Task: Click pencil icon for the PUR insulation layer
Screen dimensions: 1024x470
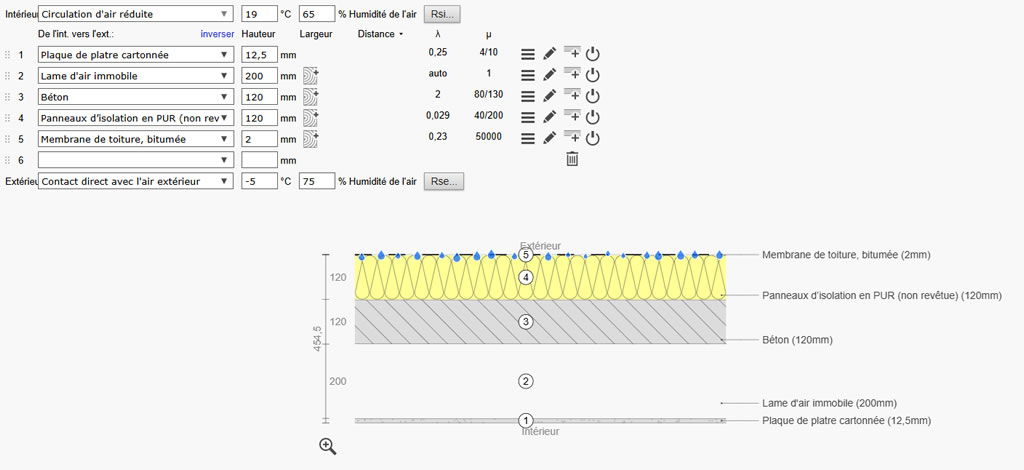Action: tap(550, 117)
